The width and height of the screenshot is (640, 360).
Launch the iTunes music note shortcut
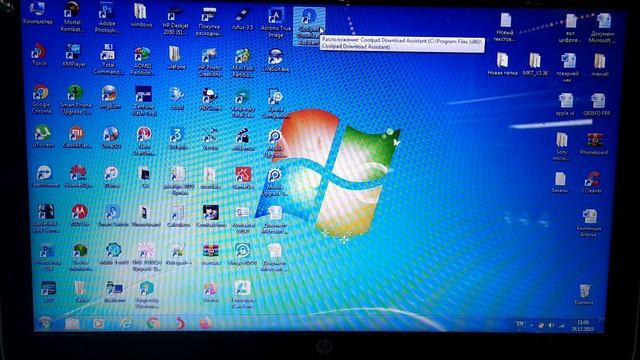[x=111, y=176]
